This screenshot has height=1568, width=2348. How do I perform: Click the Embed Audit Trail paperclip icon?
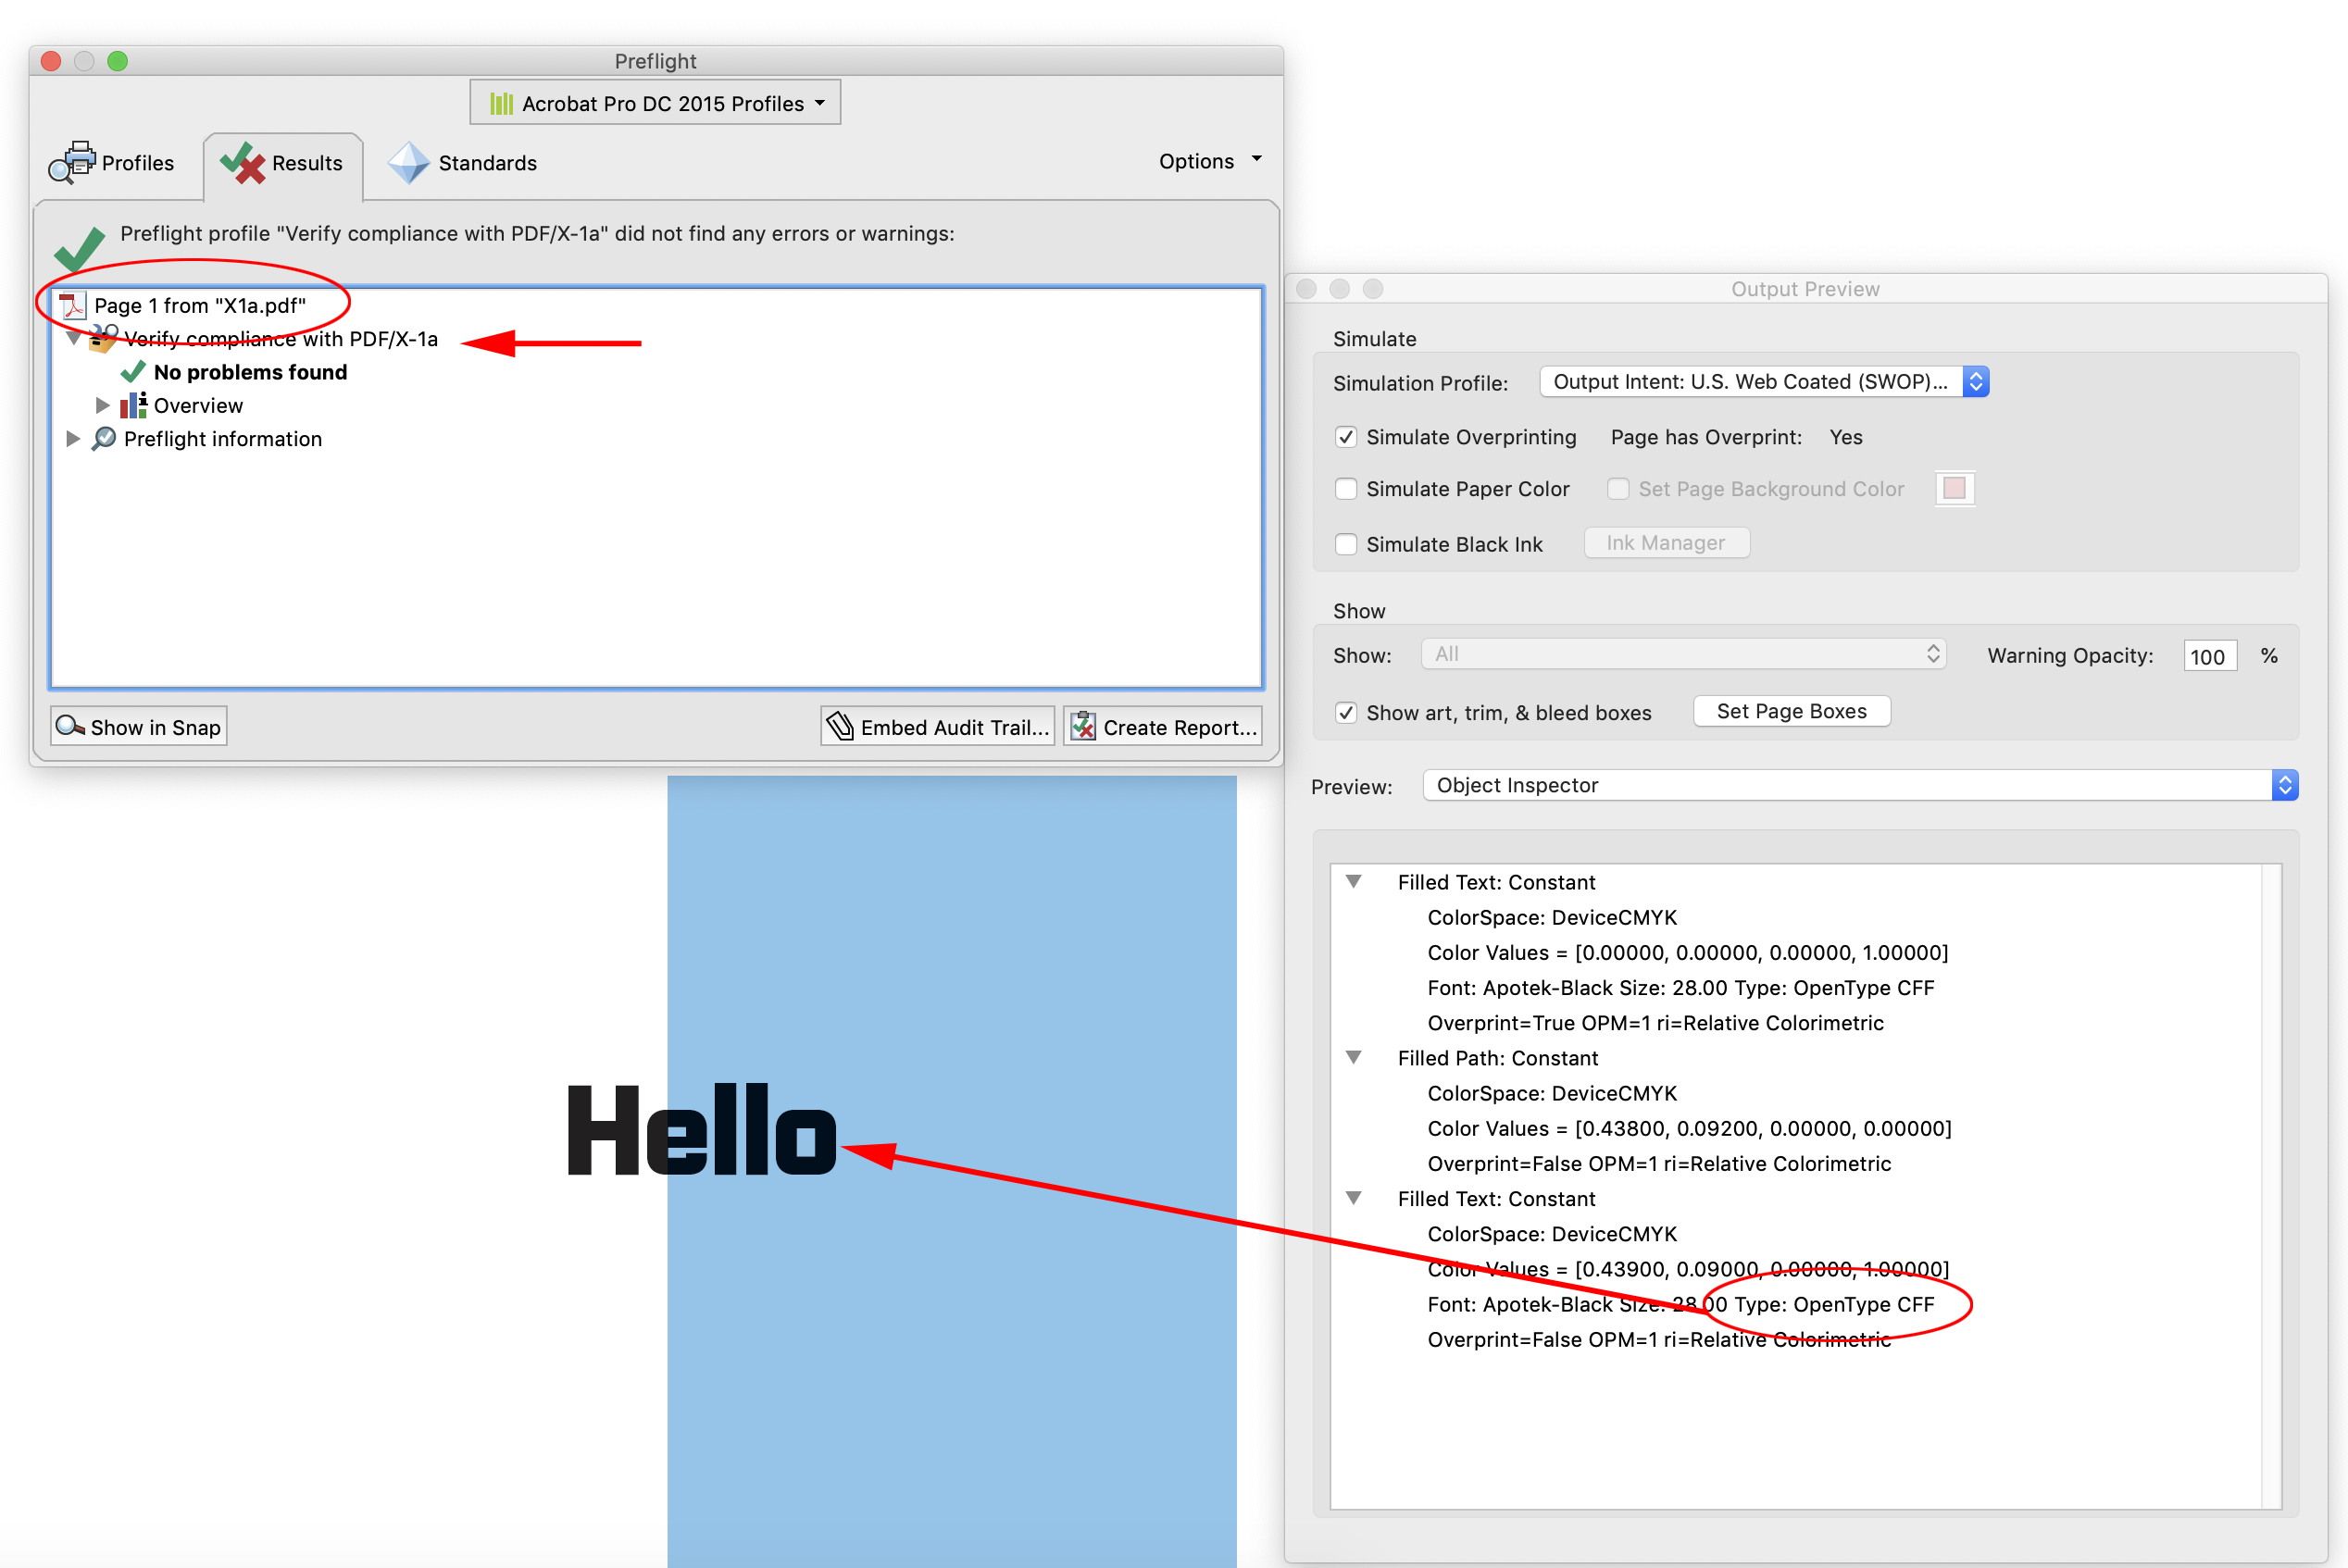coord(840,726)
